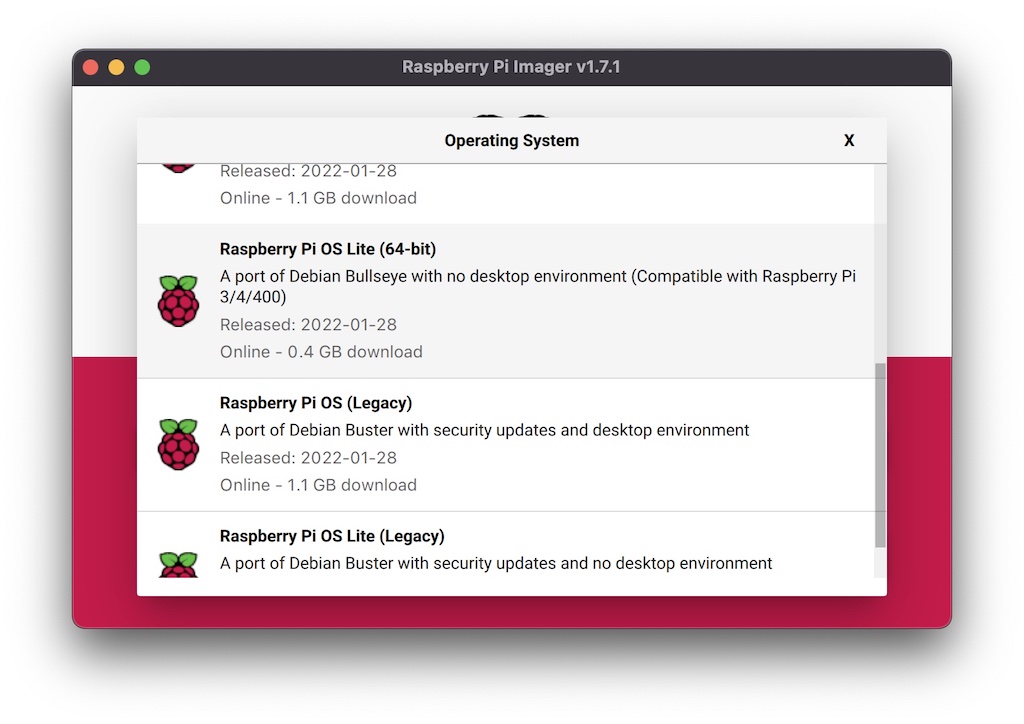Click Debian Buster security updates desktop description

(x=484, y=430)
